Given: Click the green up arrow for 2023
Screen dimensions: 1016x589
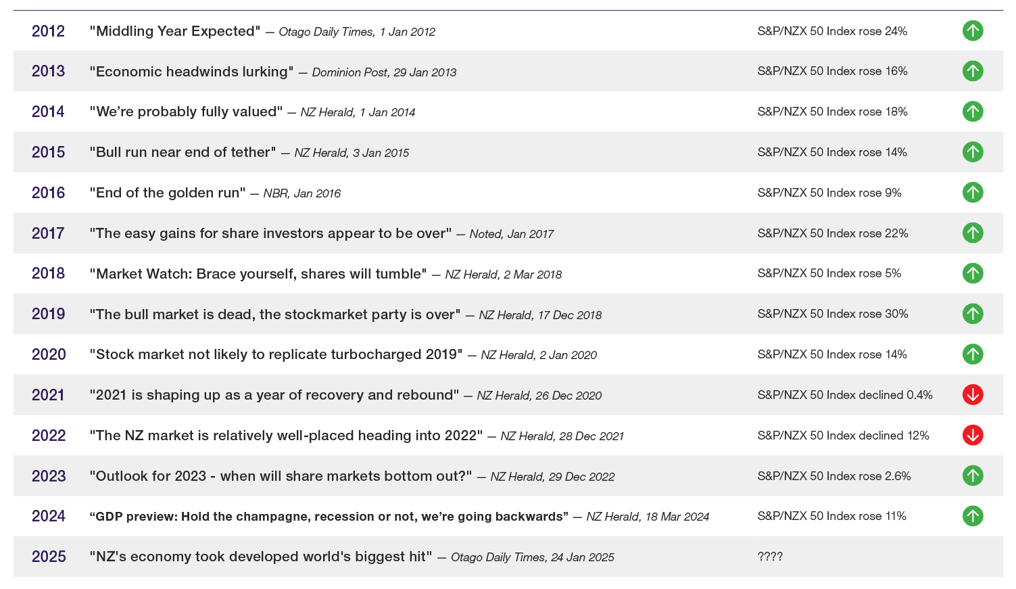Looking at the screenshot, I should point(972,476).
